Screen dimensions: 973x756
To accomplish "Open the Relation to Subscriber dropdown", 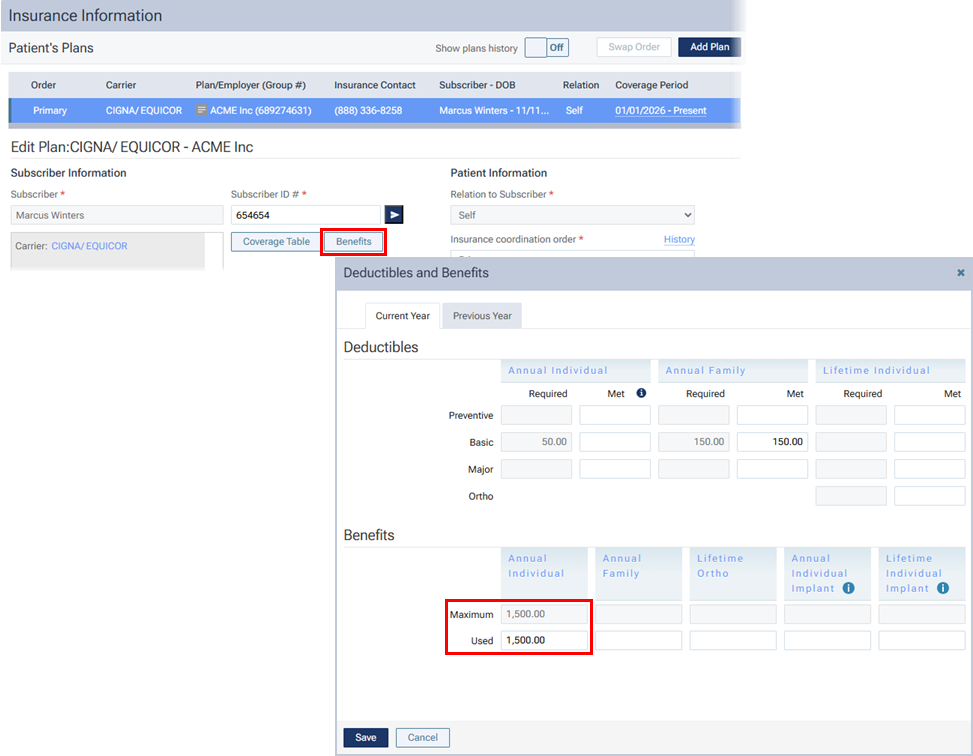I will click(x=572, y=215).
